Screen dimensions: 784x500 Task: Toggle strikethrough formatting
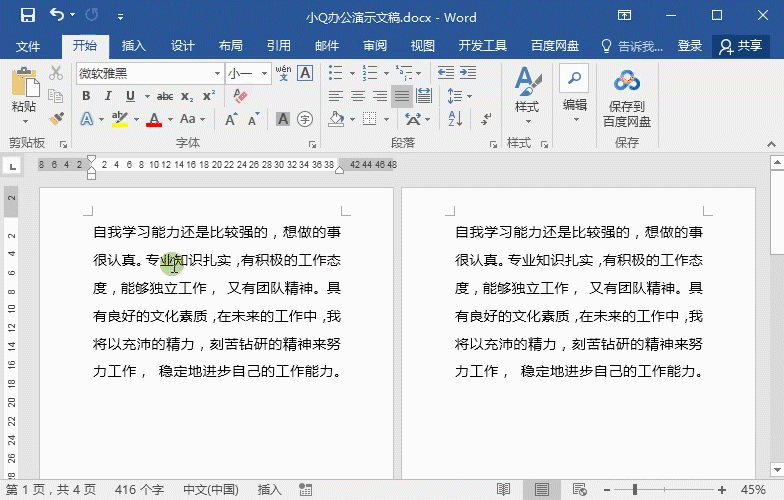click(165, 96)
